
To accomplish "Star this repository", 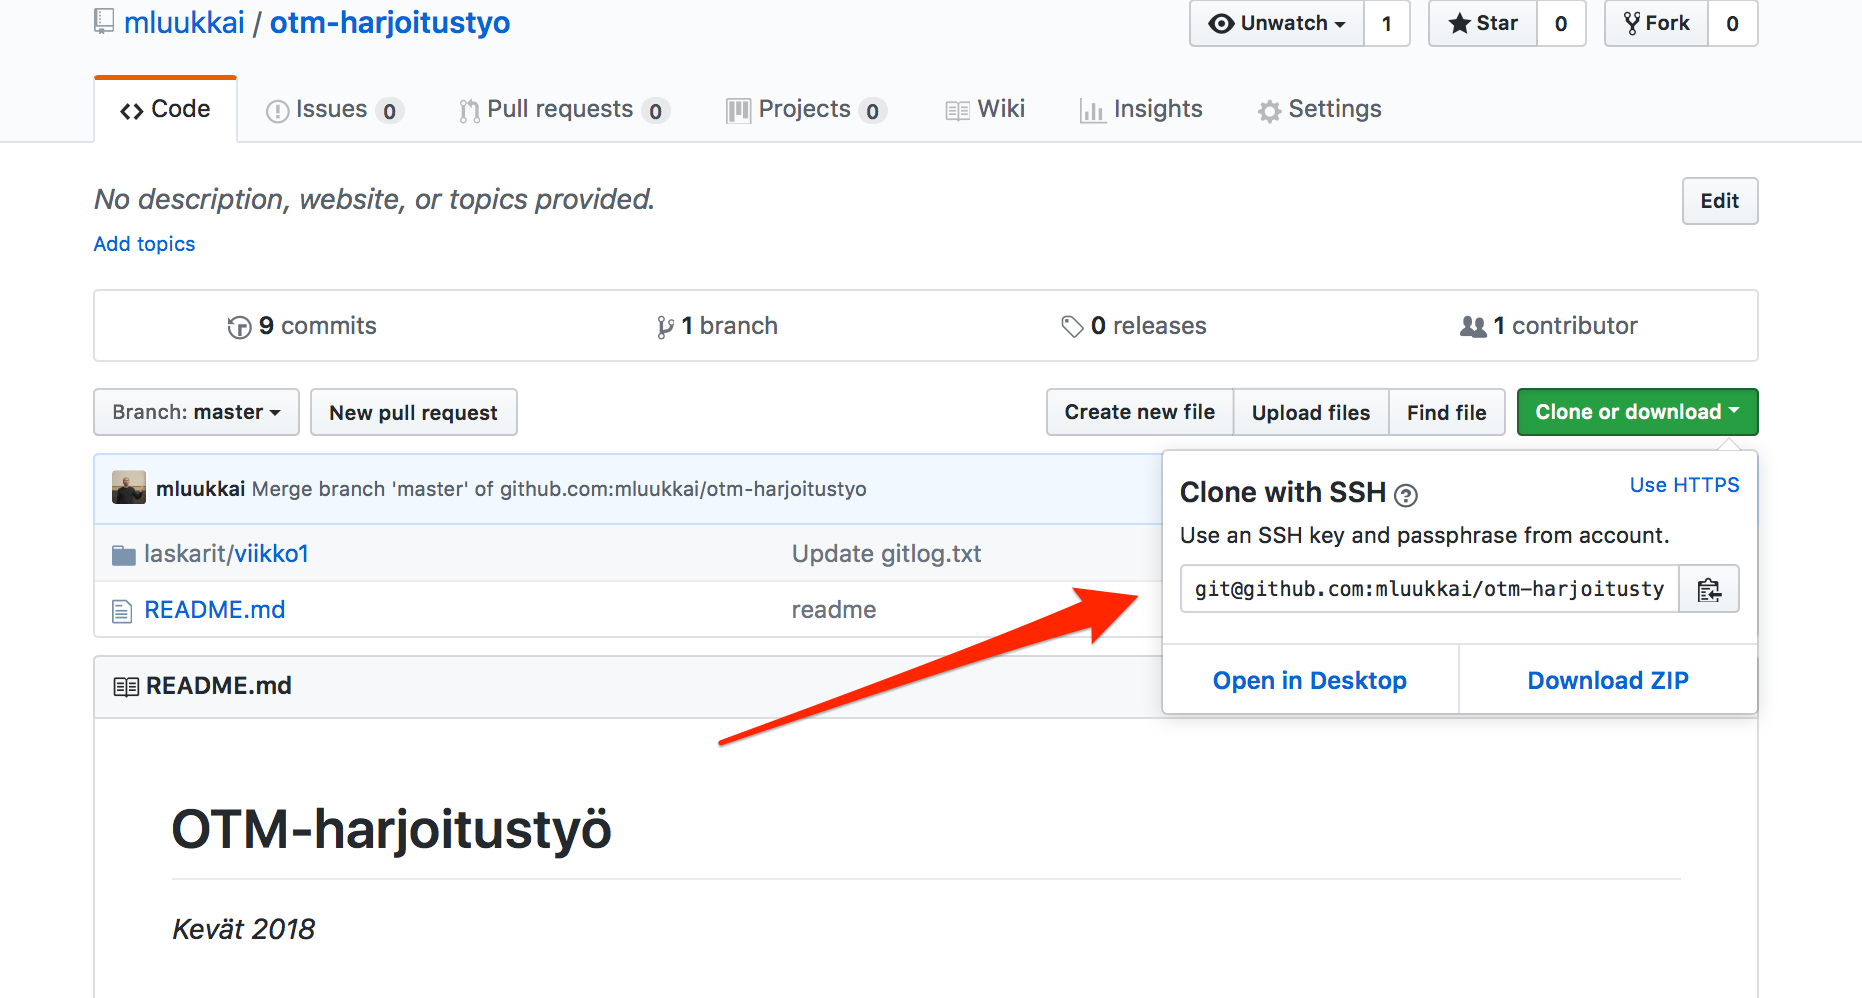I will (x=1483, y=23).
